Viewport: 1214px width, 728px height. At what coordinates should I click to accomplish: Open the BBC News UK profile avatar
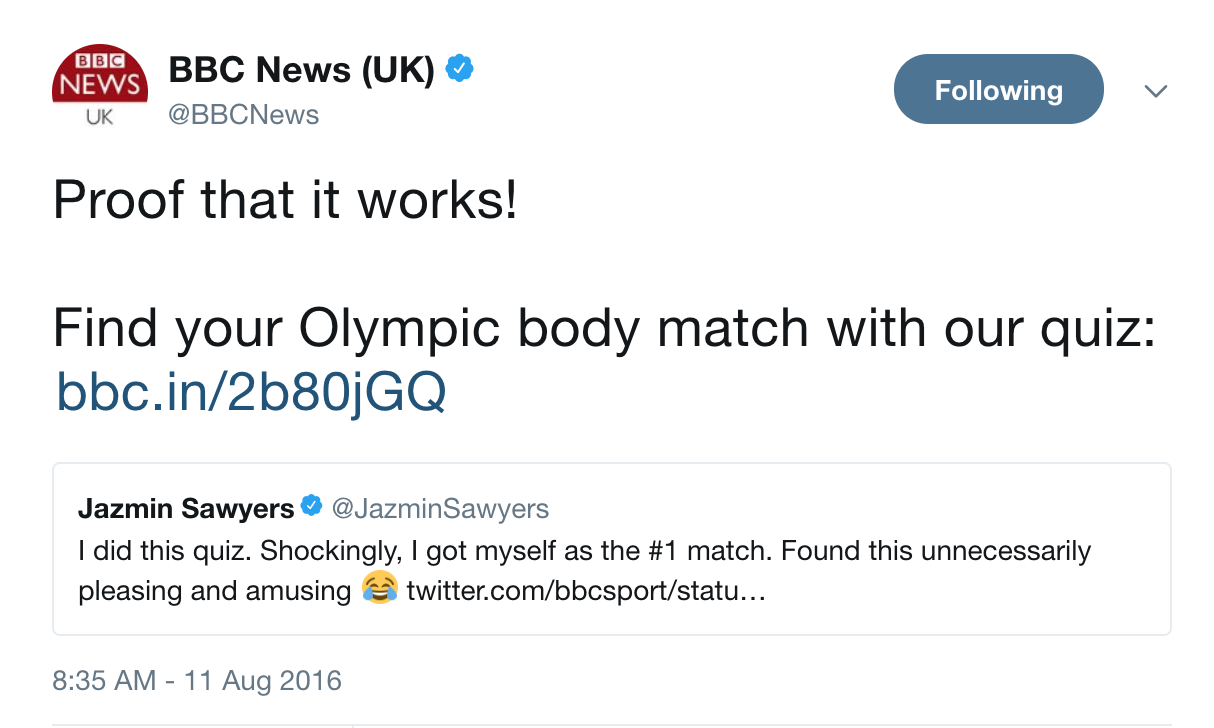pyautogui.click(x=100, y=87)
